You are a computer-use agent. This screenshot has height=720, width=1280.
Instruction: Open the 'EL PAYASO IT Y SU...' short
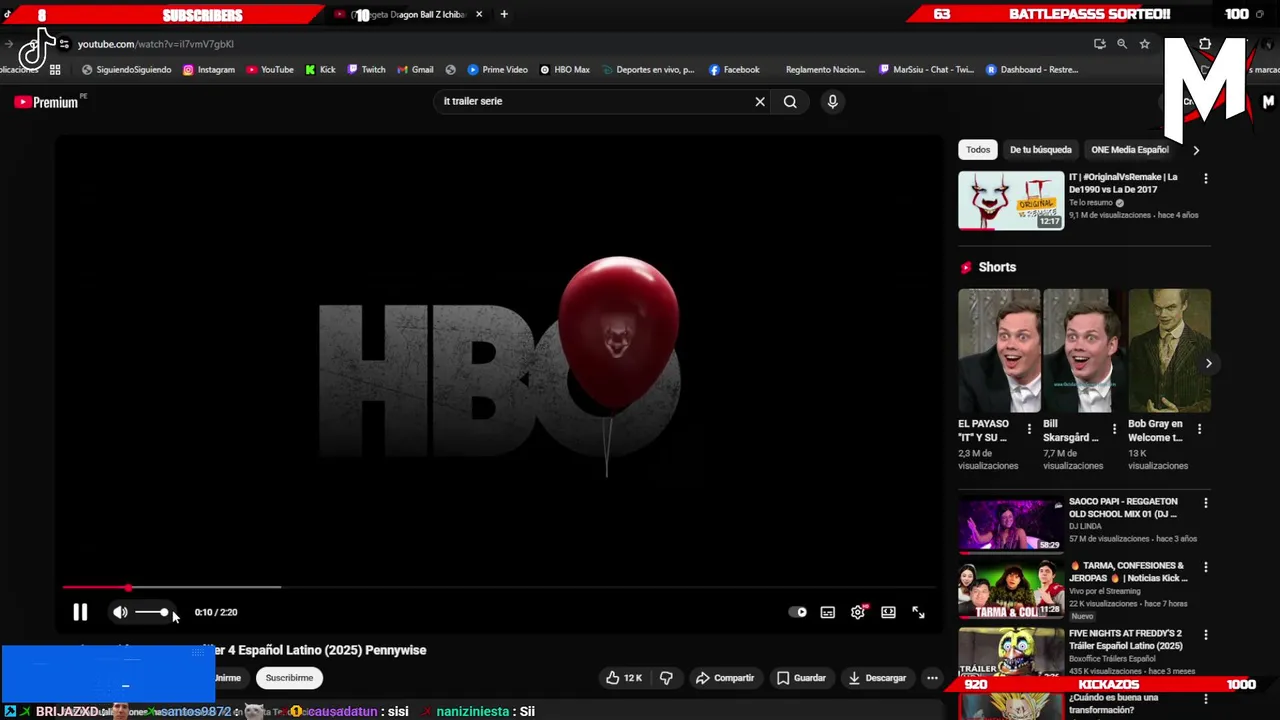point(999,351)
